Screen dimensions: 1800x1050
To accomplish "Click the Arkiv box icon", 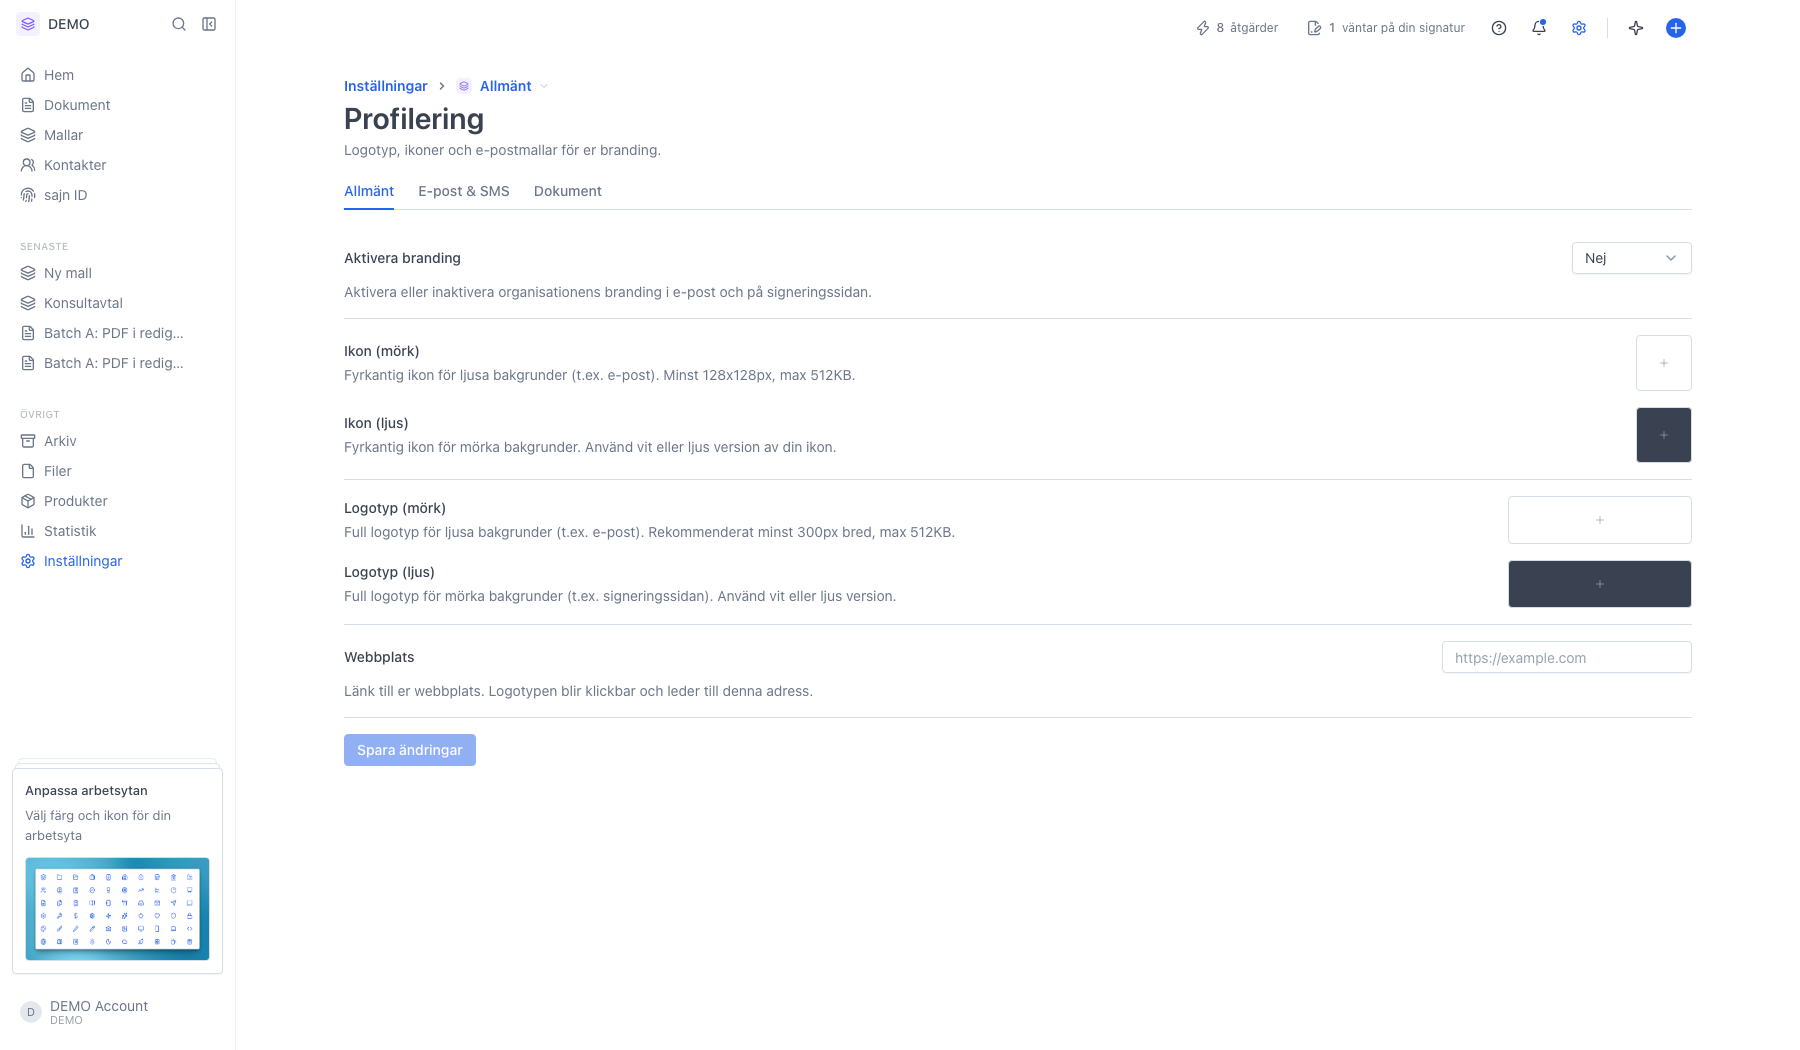I will pyautogui.click(x=28, y=441).
